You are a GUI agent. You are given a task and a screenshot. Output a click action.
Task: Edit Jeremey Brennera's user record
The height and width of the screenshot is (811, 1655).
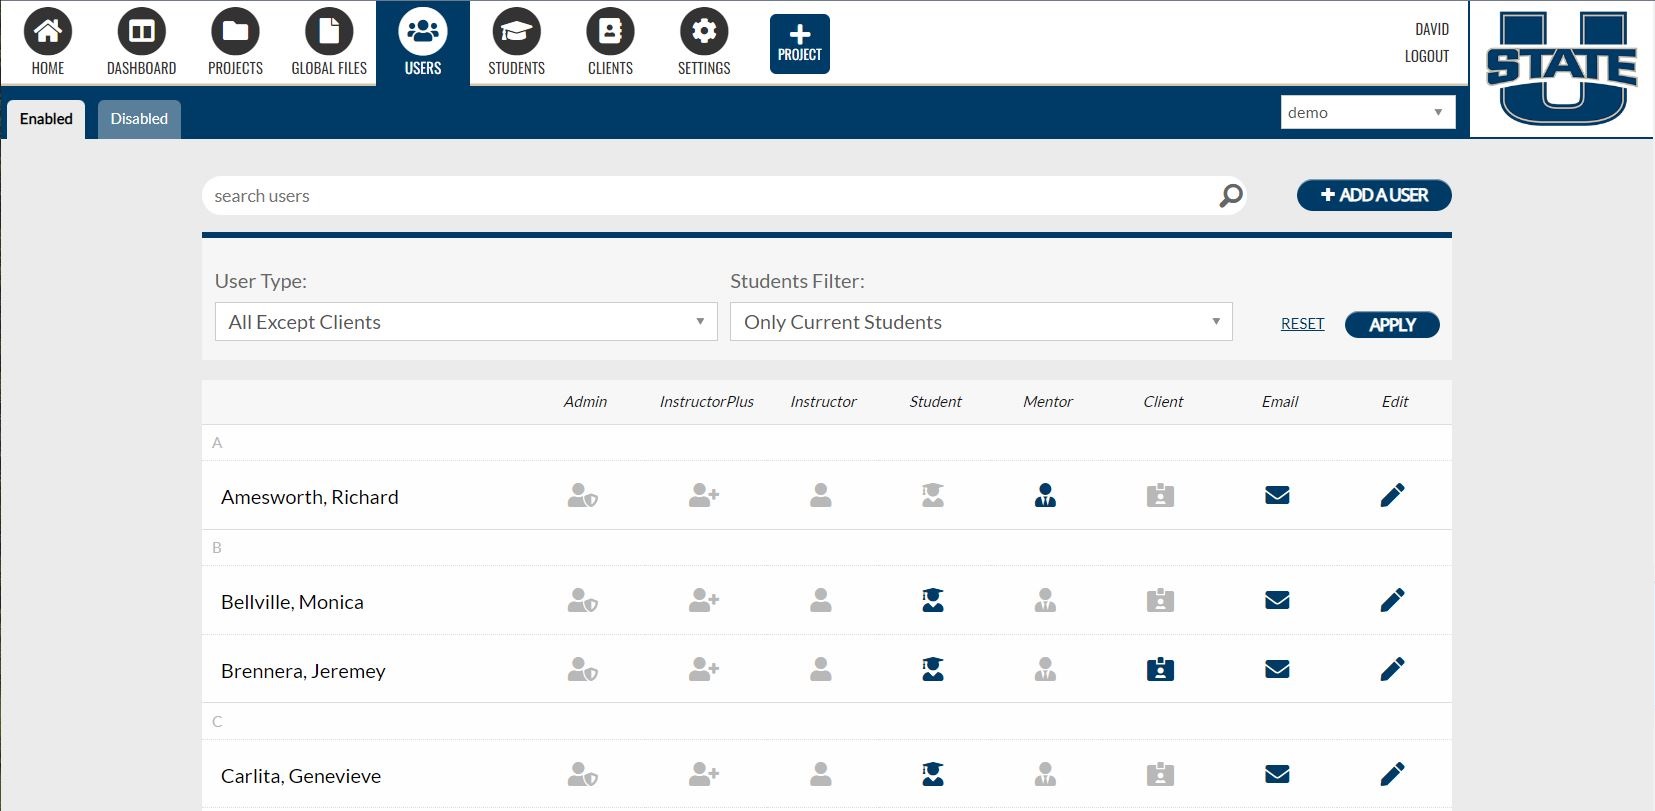pyautogui.click(x=1392, y=669)
